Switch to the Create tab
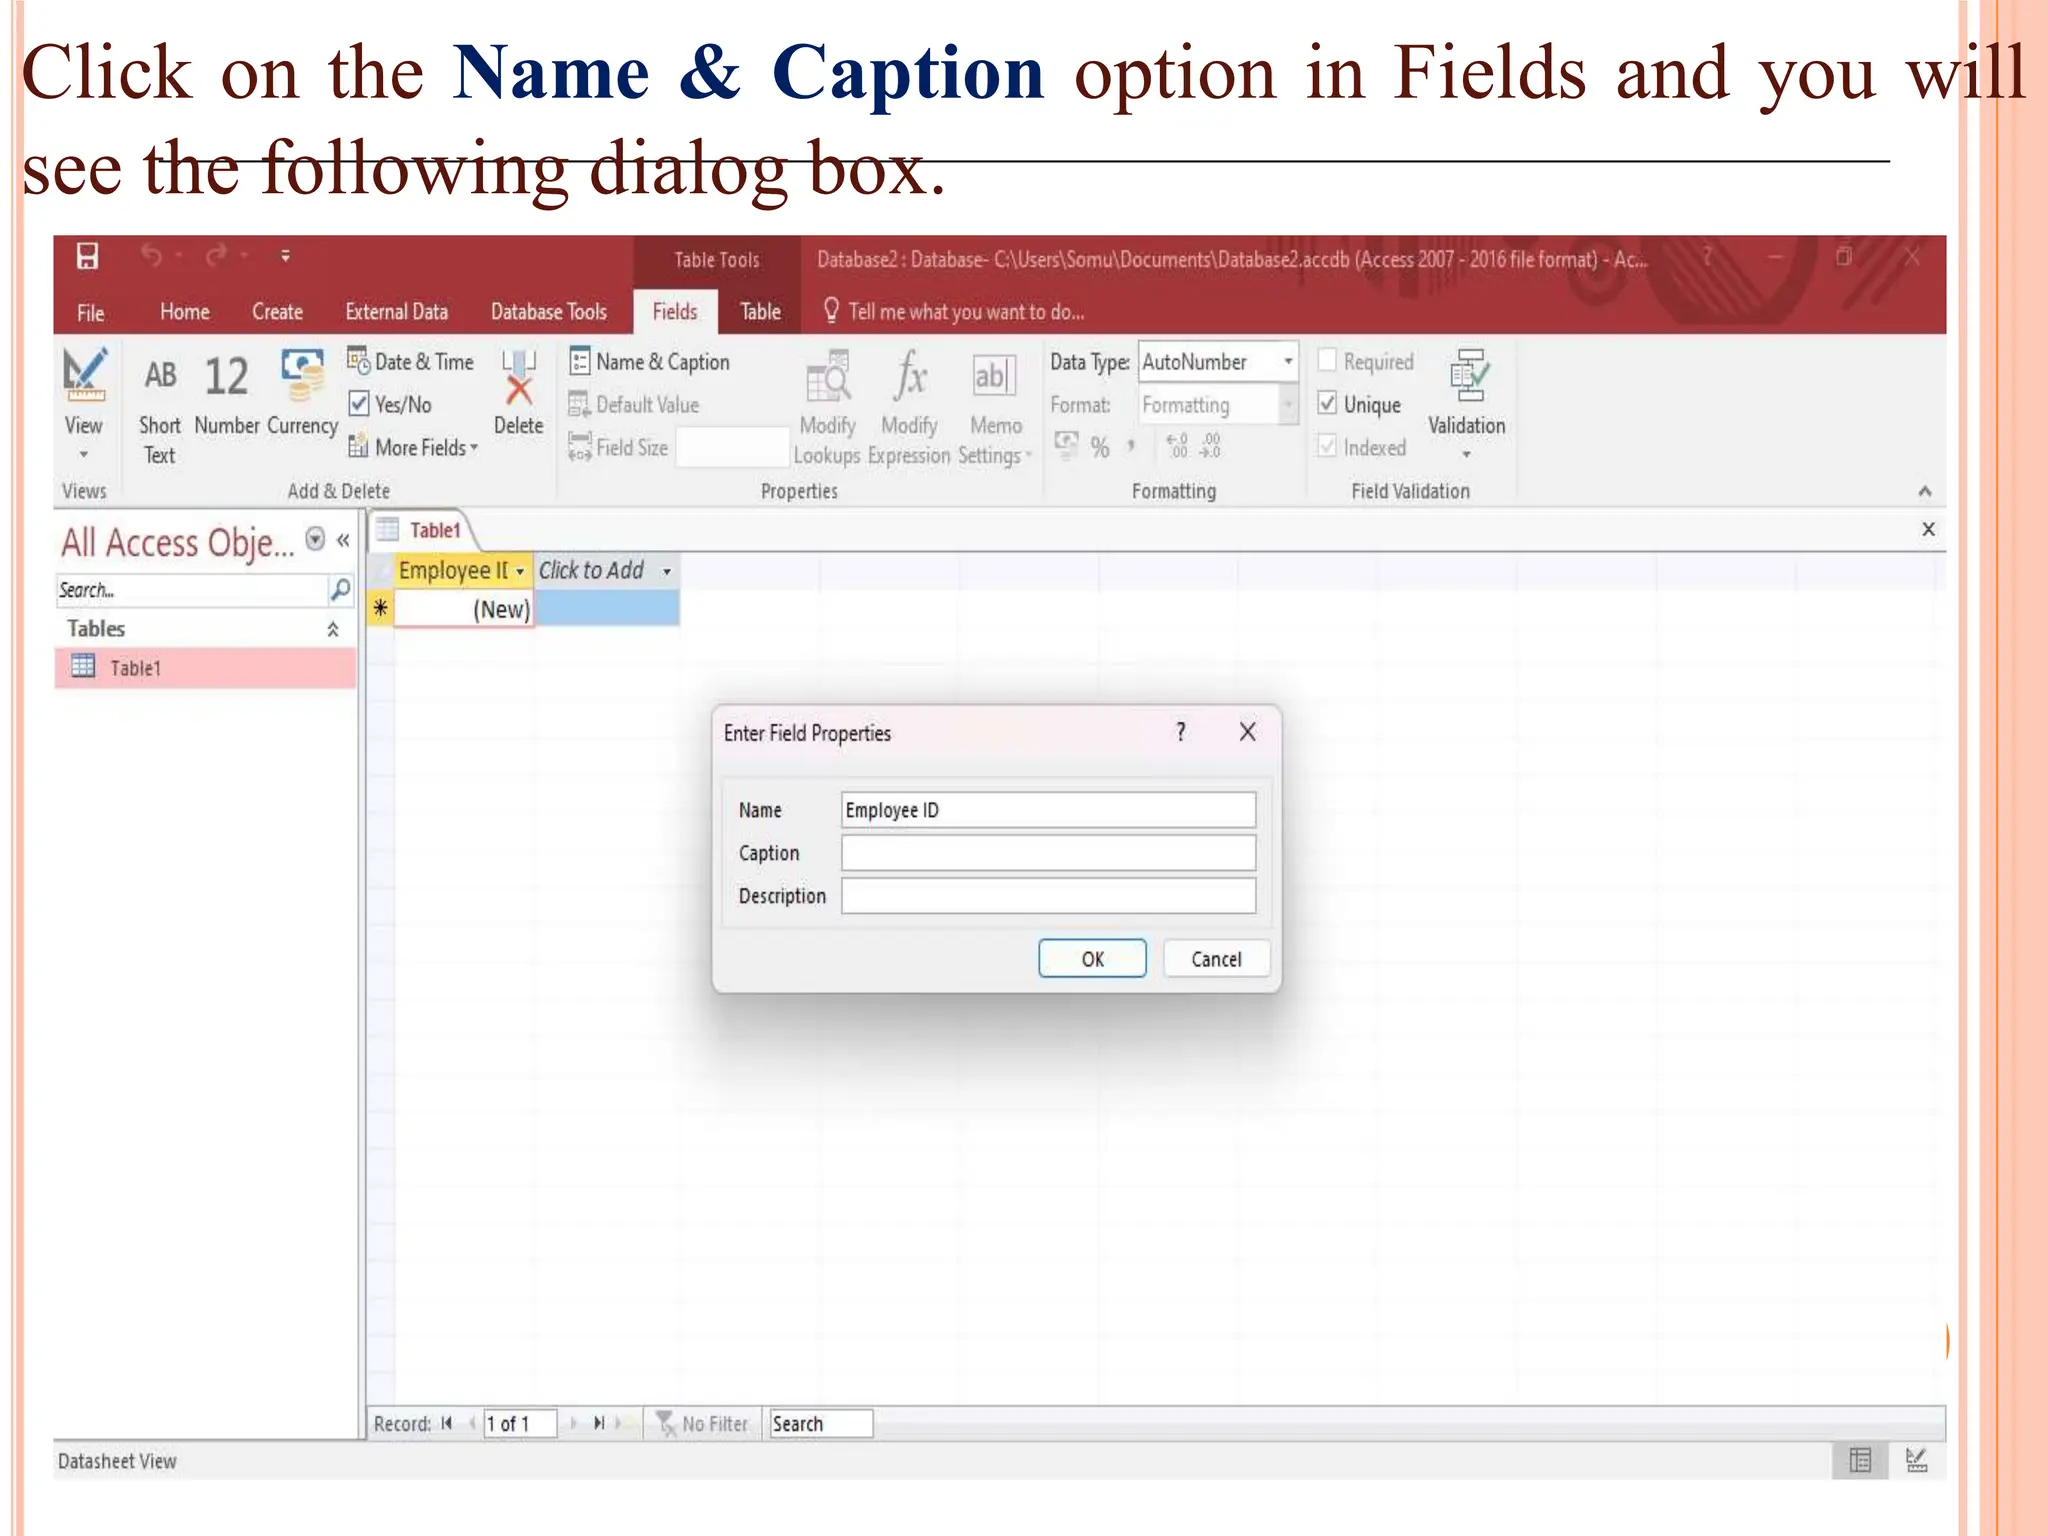 point(277,311)
